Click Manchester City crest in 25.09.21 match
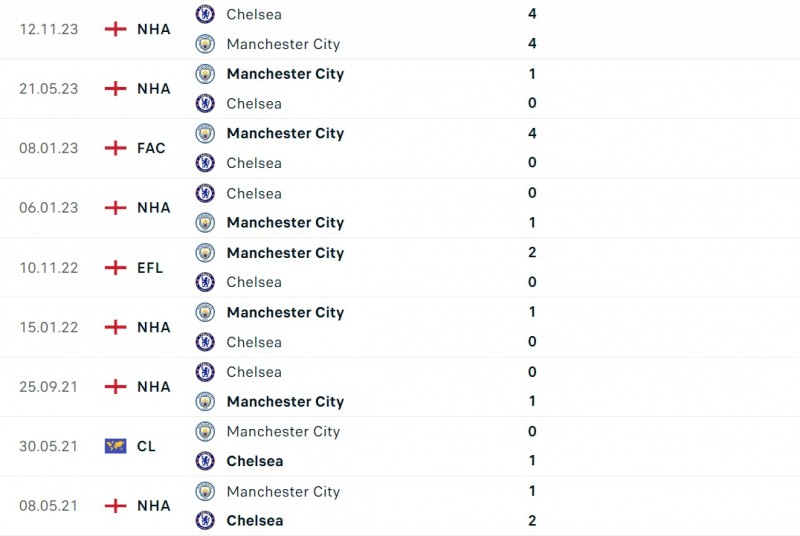 click(205, 401)
